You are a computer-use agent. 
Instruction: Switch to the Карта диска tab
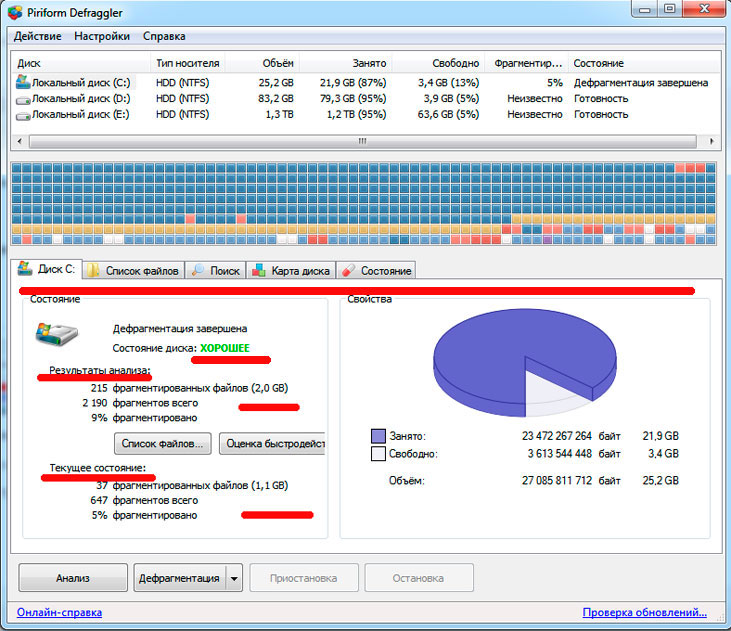291,270
